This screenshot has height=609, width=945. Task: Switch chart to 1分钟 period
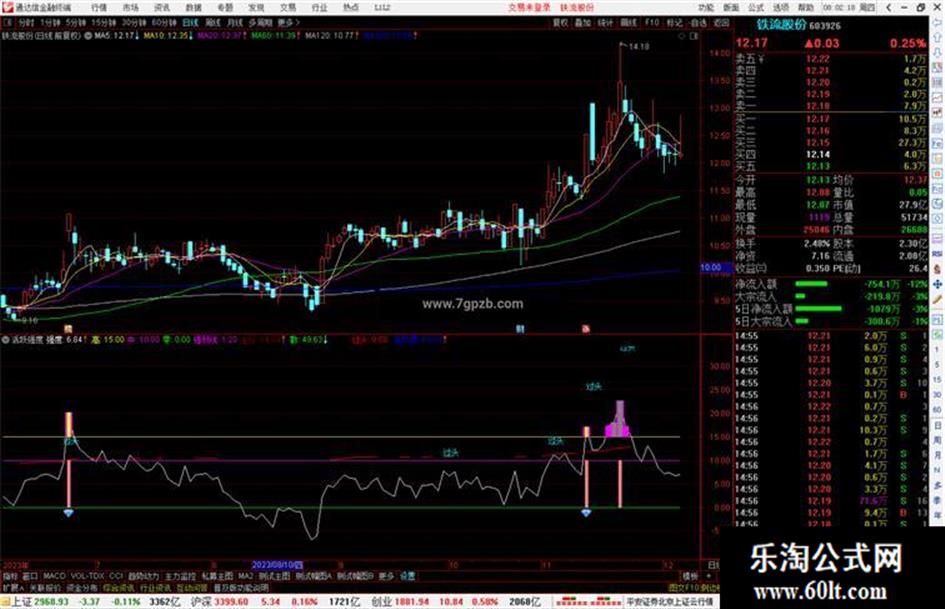click(x=51, y=22)
